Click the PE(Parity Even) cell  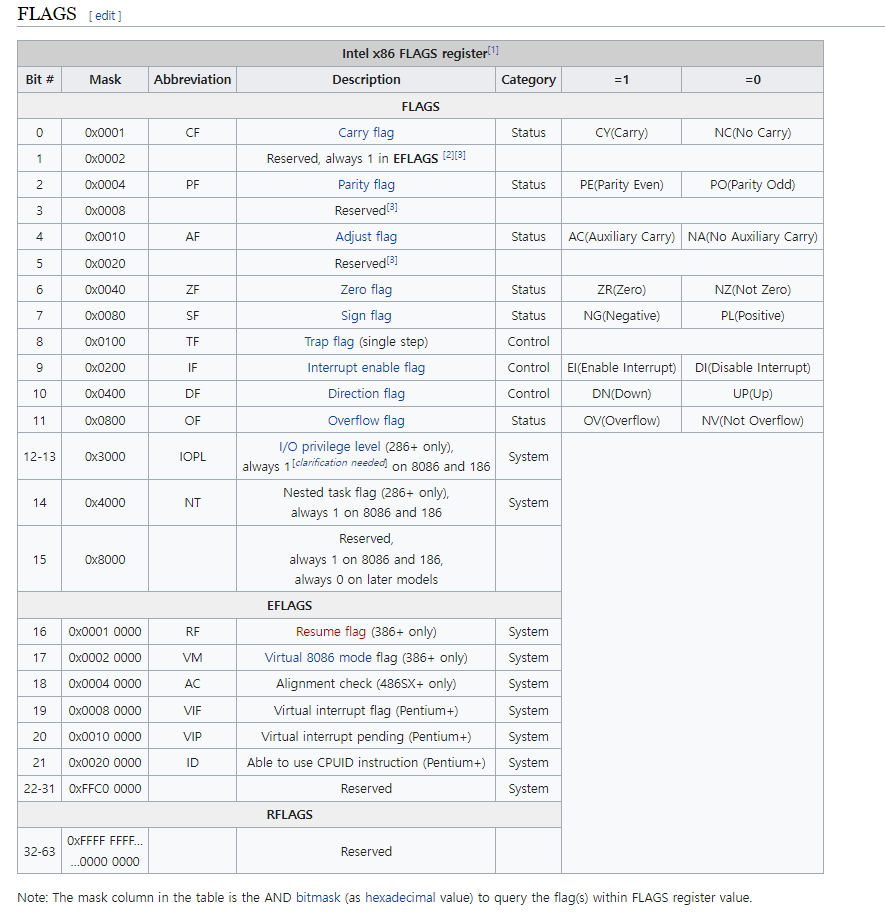click(621, 185)
